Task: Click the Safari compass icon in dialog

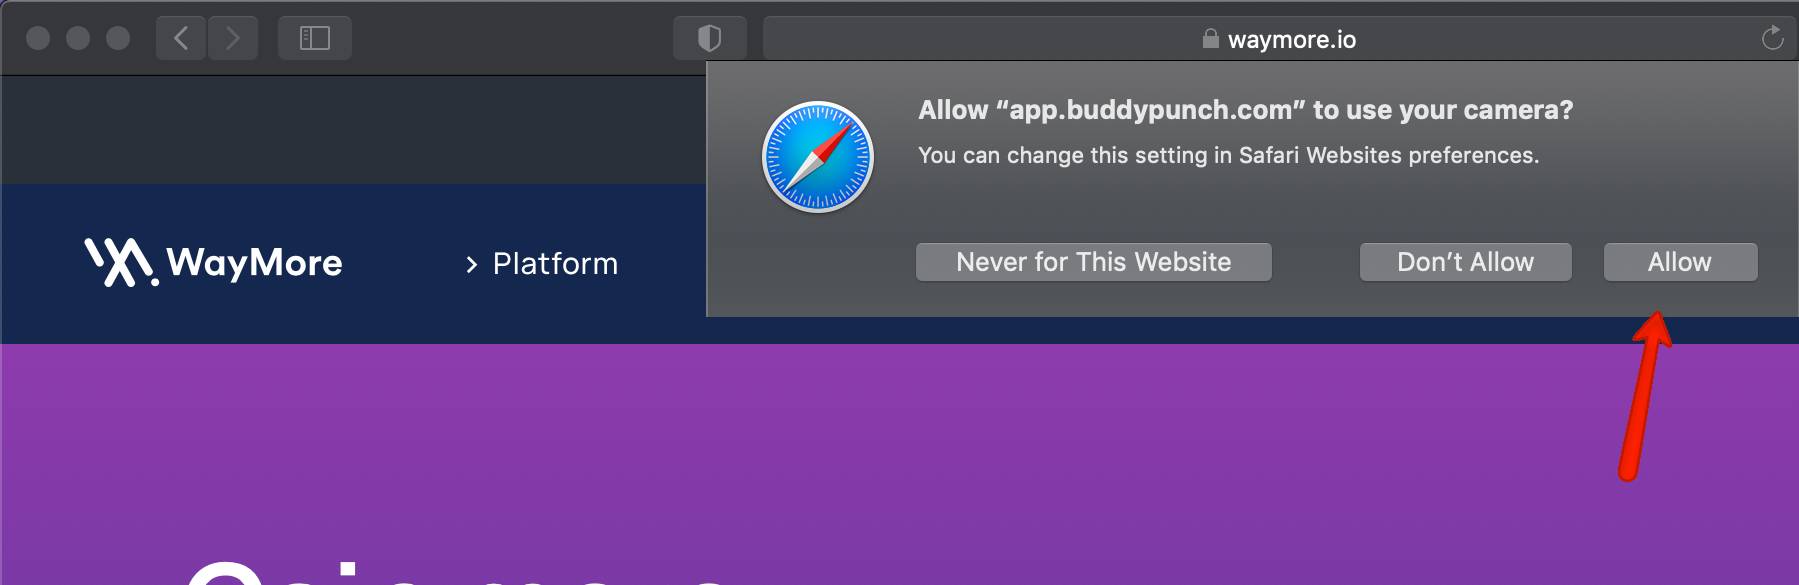Action: click(818, 157)
